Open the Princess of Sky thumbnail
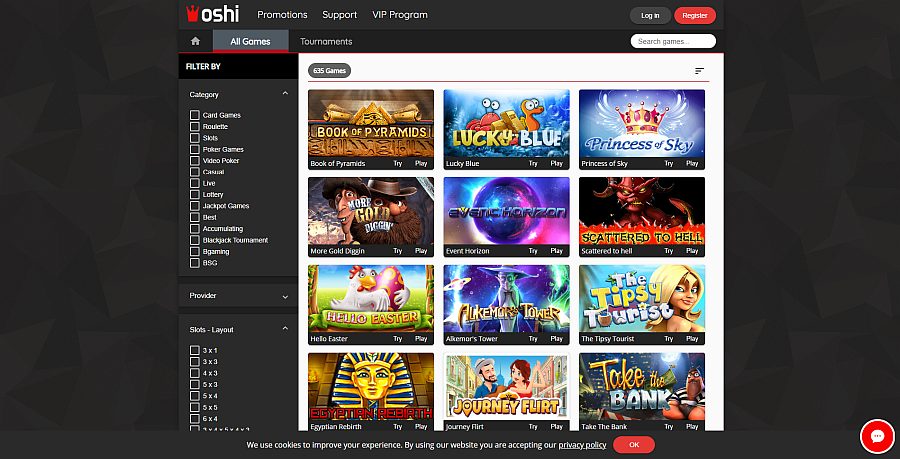Screen dimensions: 900x459 tap(642, 123)
